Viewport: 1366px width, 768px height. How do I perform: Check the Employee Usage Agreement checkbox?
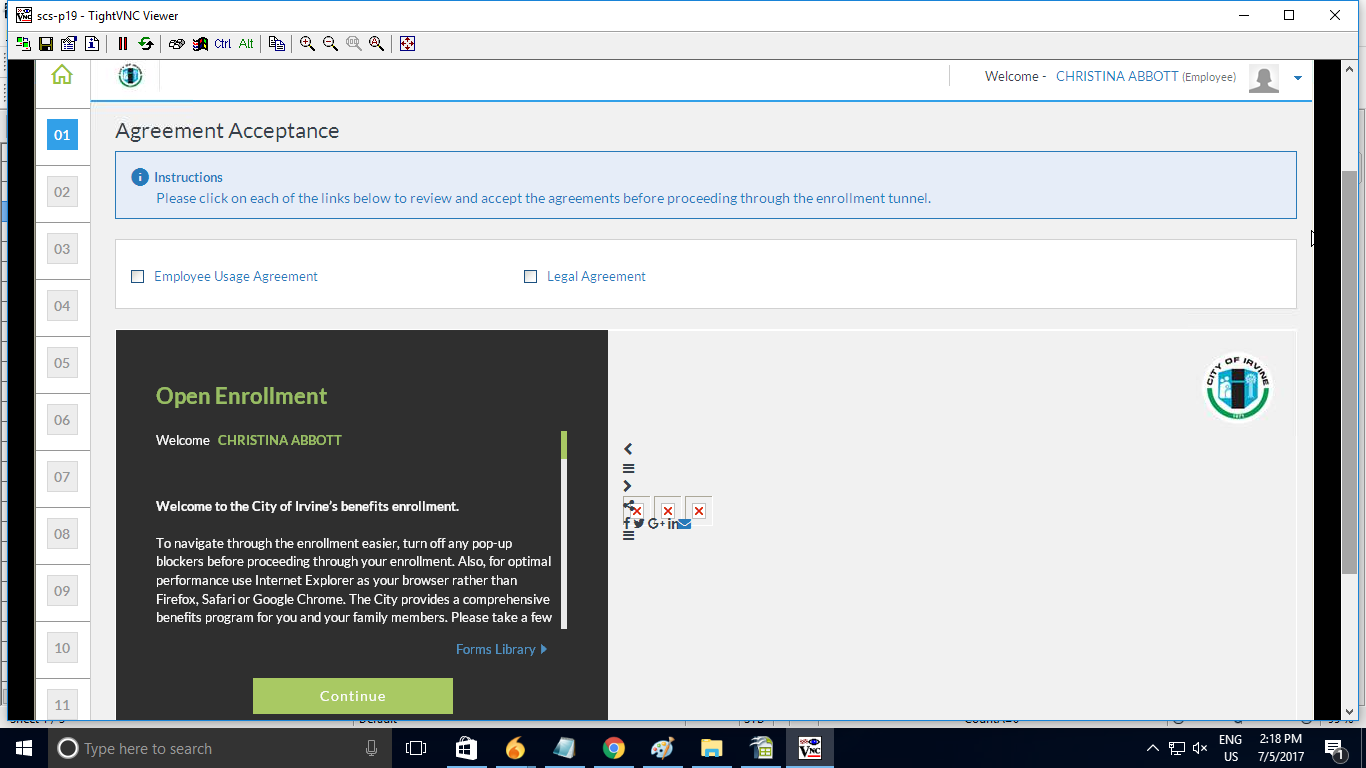coord(137,276)
